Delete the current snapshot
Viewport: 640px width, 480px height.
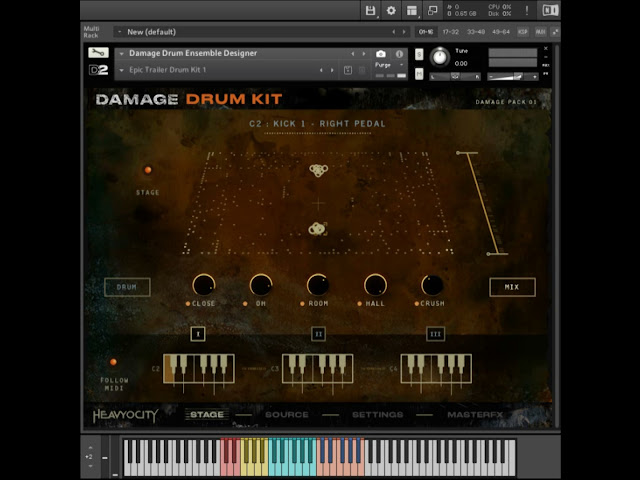coord(362,70)
